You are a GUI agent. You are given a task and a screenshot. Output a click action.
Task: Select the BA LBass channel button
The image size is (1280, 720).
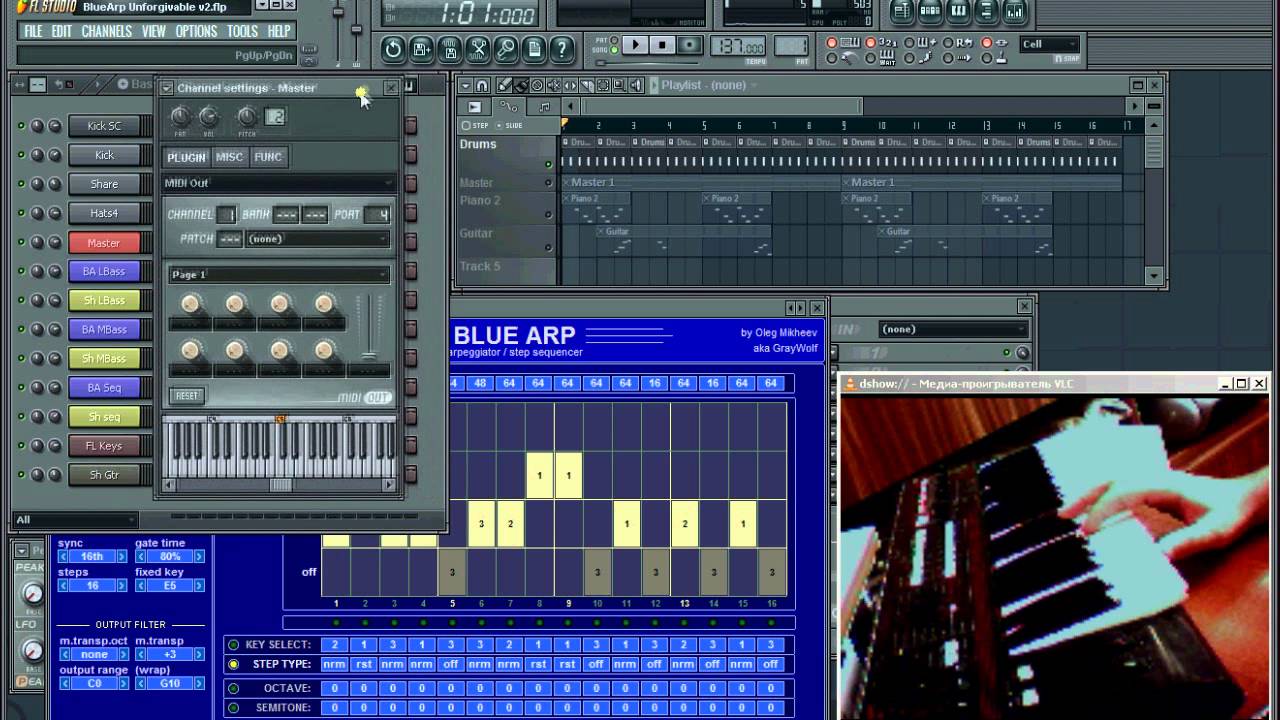tap(104, 271)
